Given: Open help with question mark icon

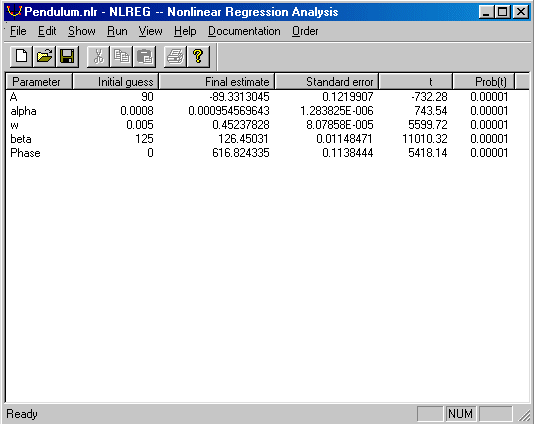Looking at the screenshot, I should pos(198,56).
